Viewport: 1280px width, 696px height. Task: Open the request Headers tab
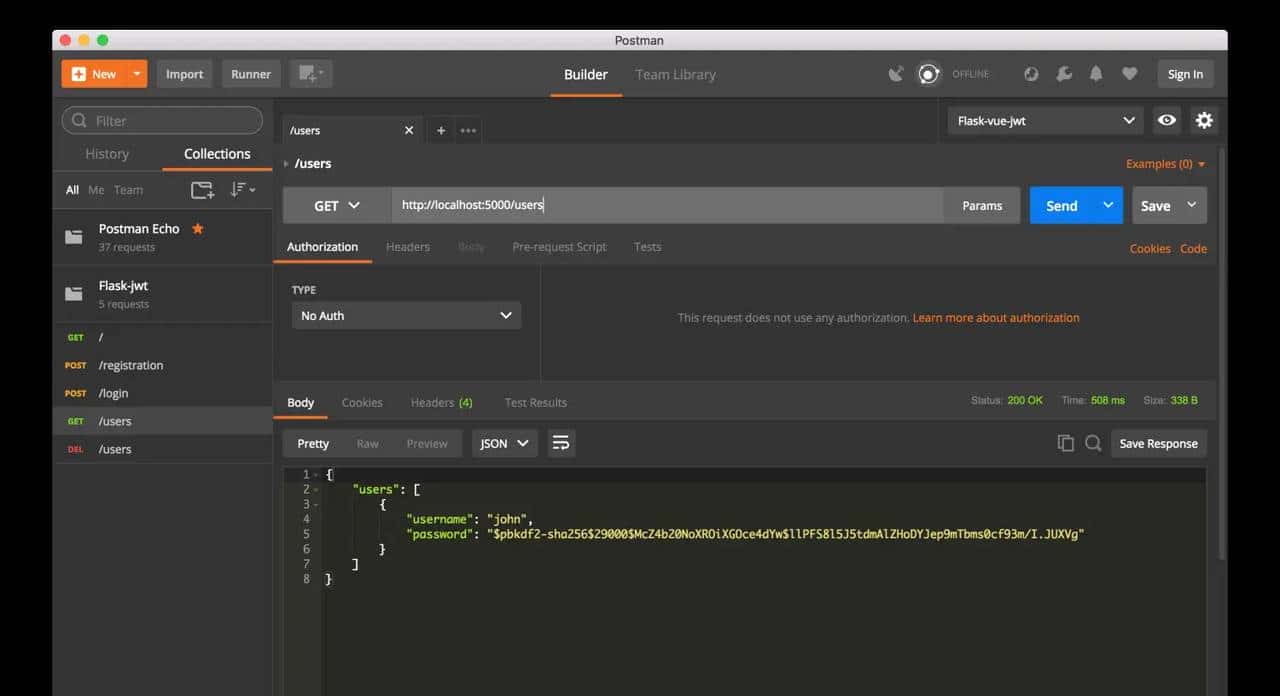(x=408, y=247)
